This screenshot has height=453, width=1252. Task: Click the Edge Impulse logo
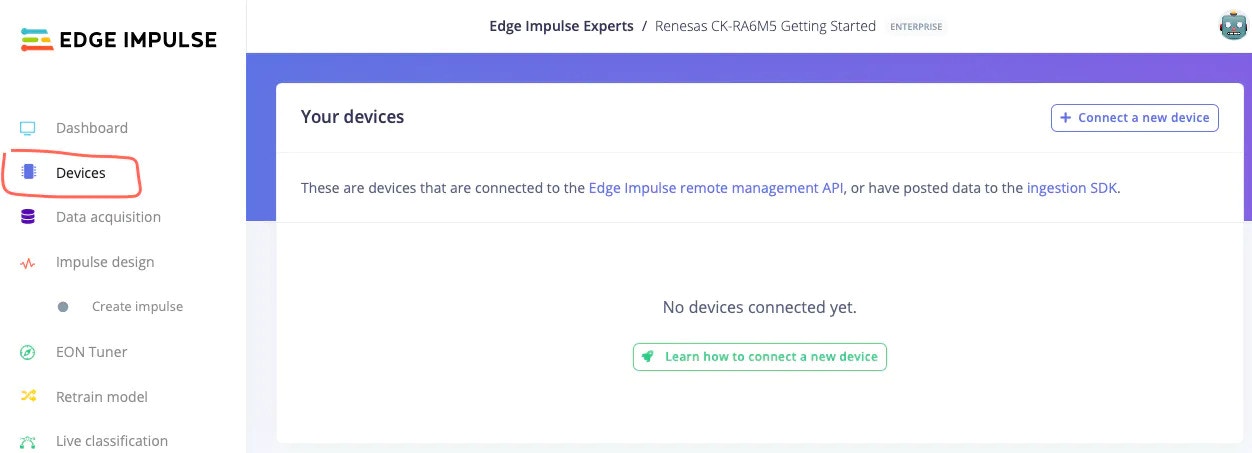tap(118, 40)
